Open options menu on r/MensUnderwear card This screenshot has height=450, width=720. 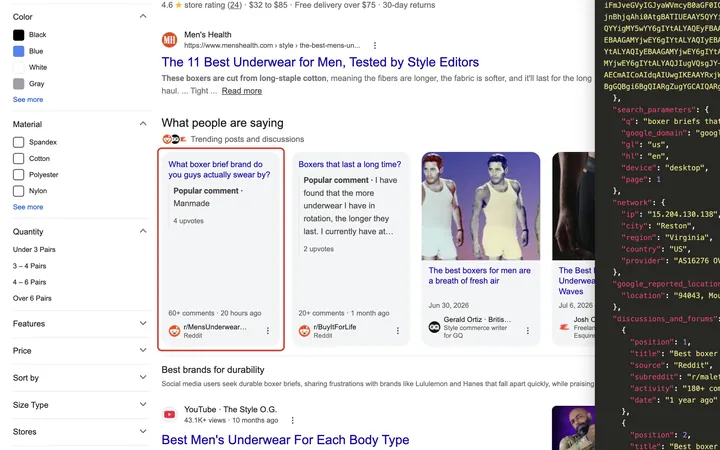pyautogui.click(x=268, y=331)
